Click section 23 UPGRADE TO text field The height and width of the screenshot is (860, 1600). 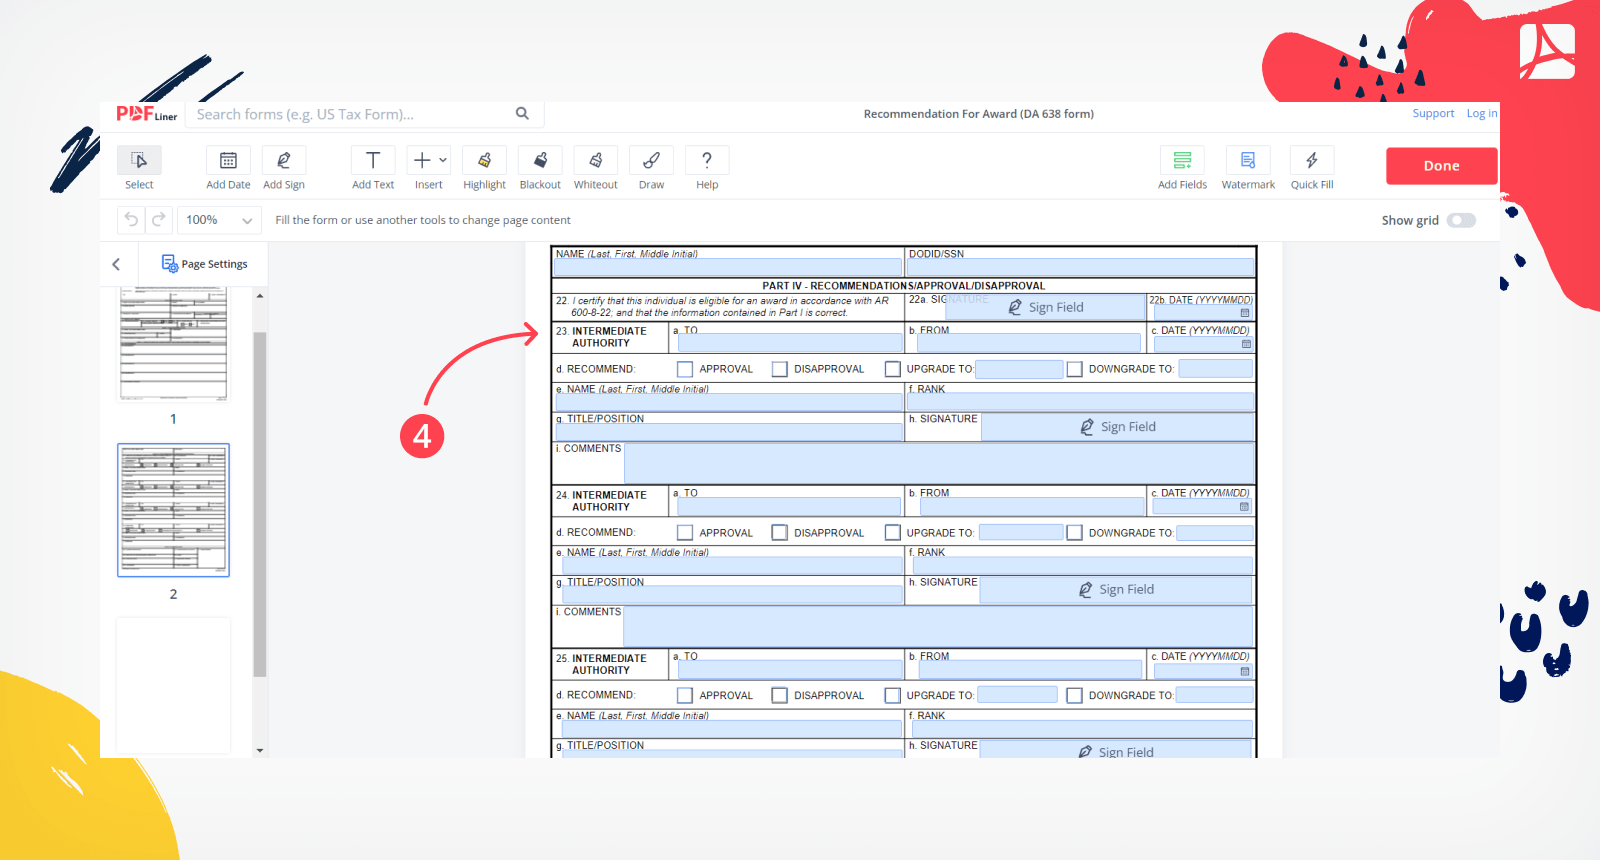point(1019,369)
